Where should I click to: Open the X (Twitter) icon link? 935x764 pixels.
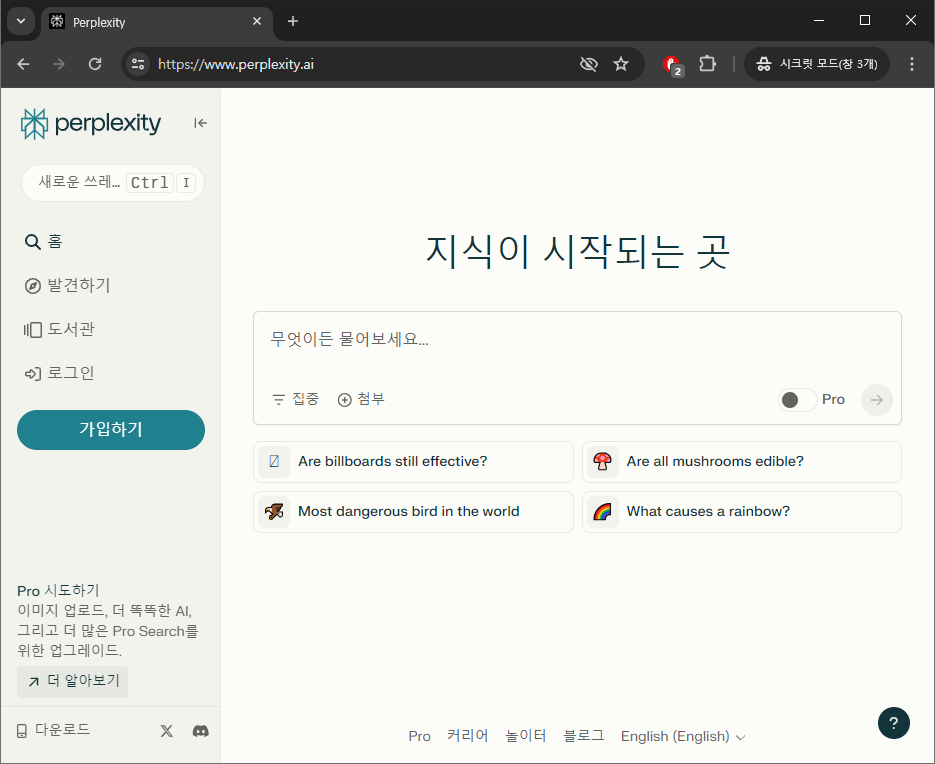pyautogui.click(x=166, y=731)
